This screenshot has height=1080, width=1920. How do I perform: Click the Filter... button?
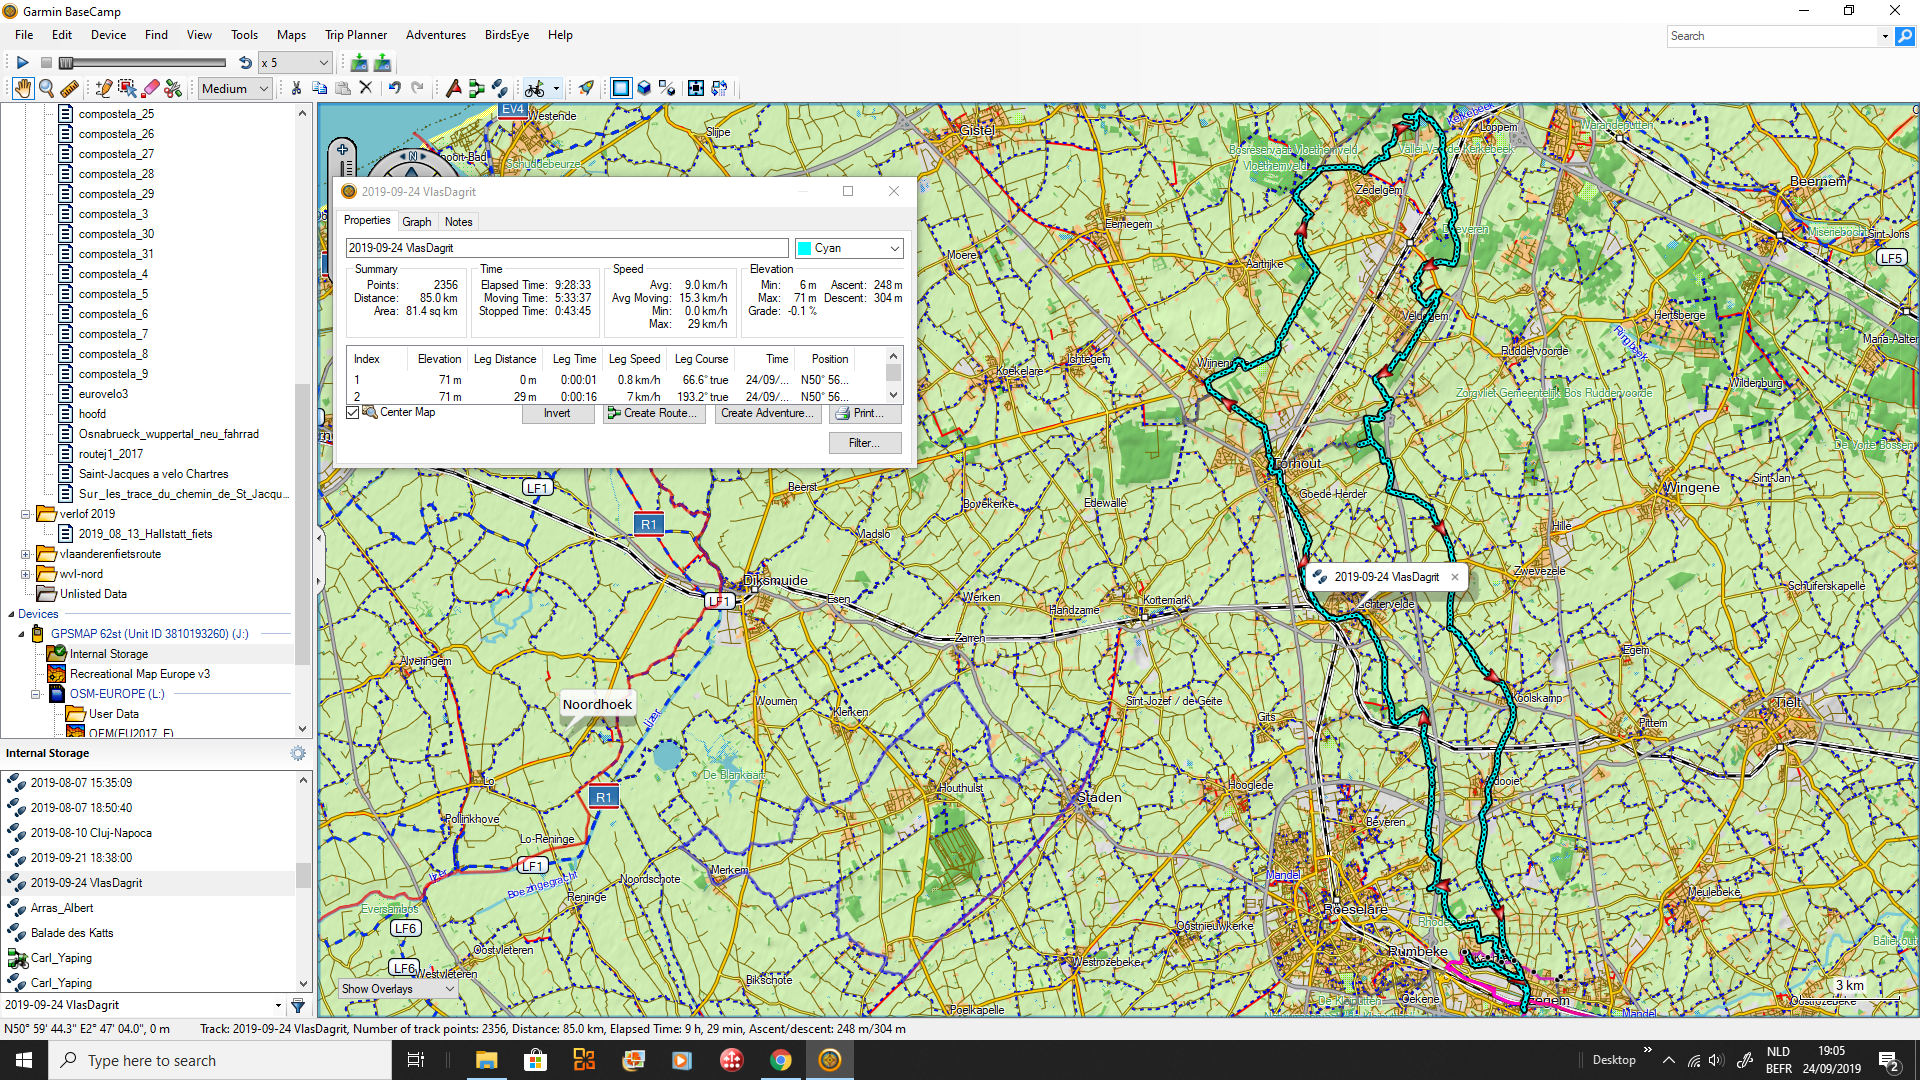865,443
